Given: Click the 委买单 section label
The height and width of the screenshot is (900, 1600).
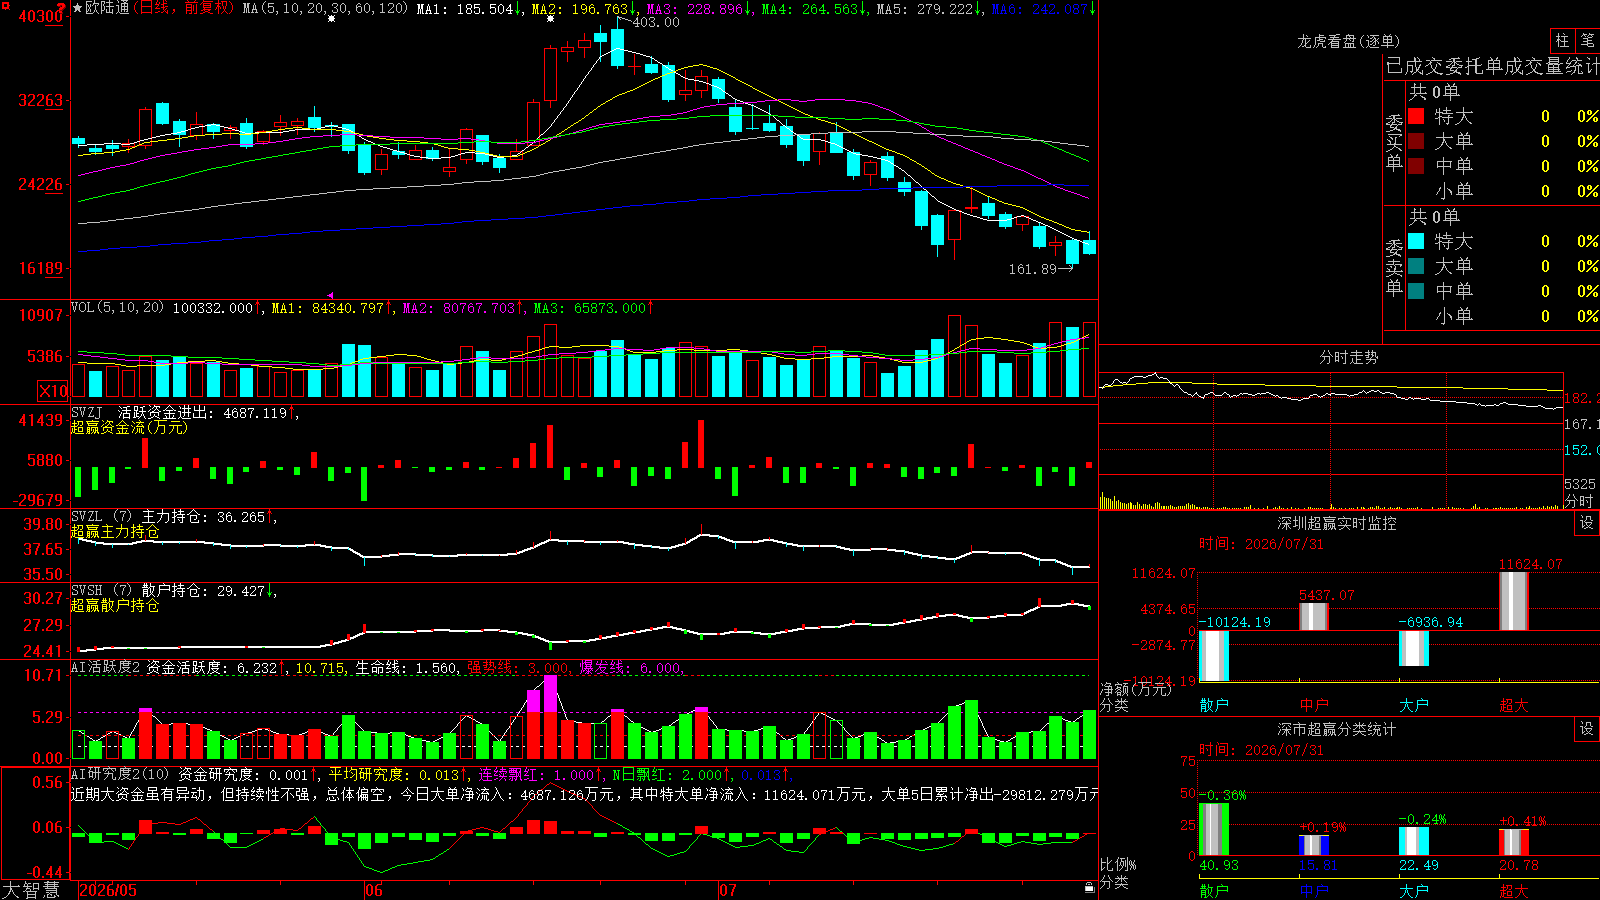Looking at the screenshot, I should (x=1394, y=142).
